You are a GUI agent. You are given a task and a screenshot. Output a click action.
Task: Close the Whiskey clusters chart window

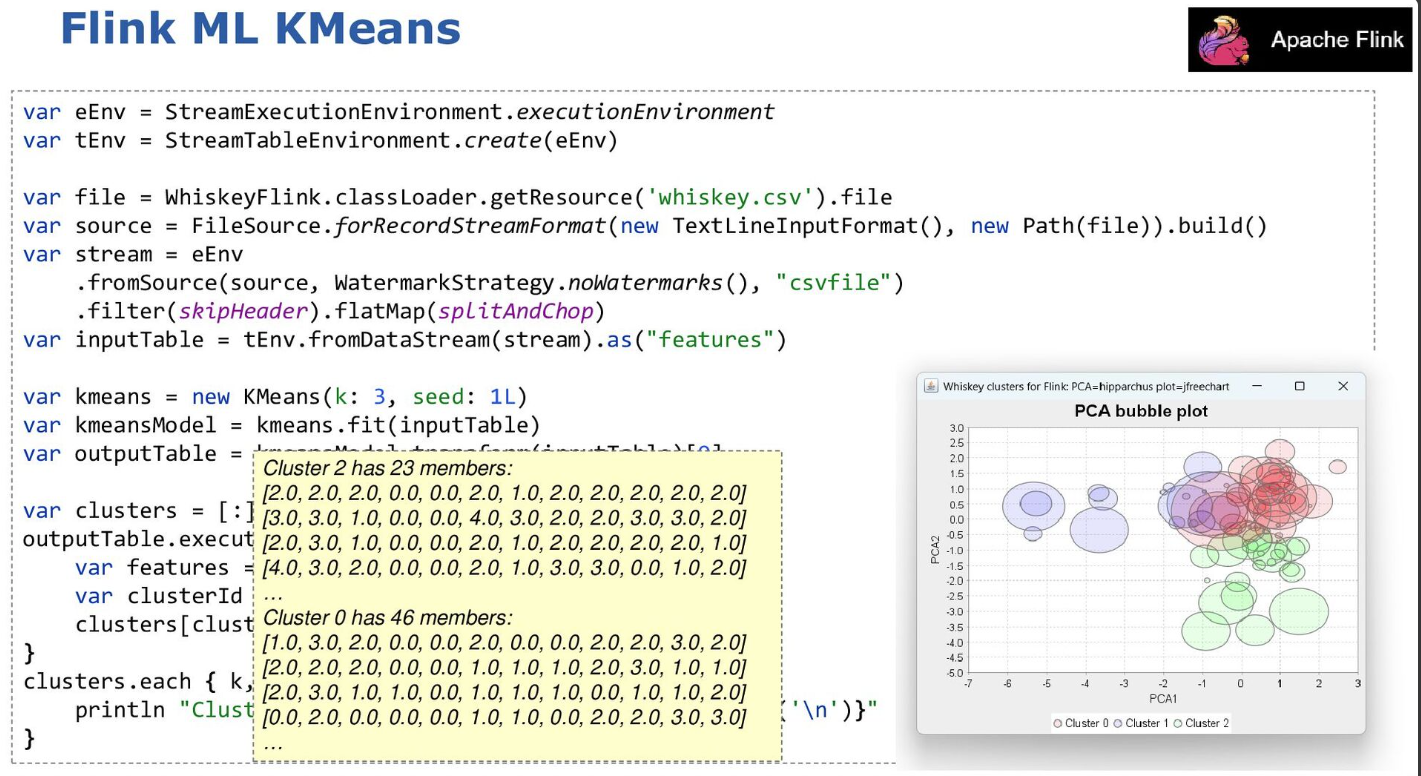(x=1343, y=386)
